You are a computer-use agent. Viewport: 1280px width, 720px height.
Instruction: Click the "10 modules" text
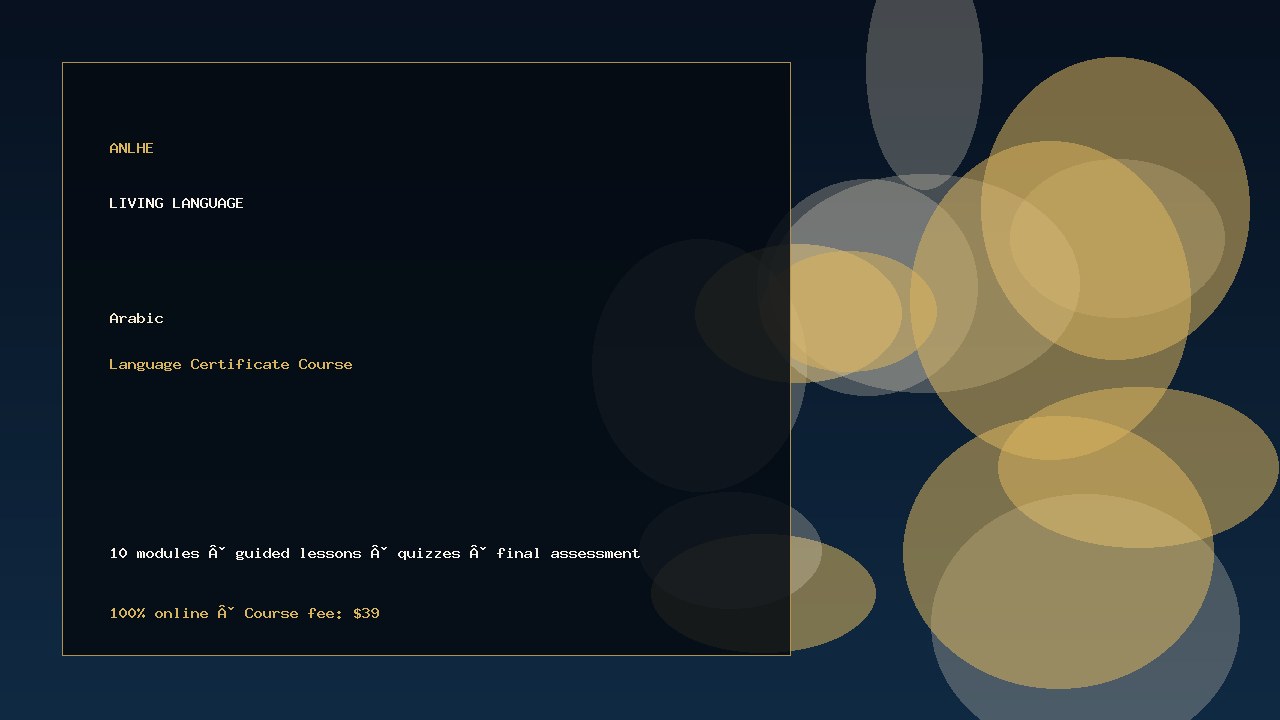click(154, 553)
